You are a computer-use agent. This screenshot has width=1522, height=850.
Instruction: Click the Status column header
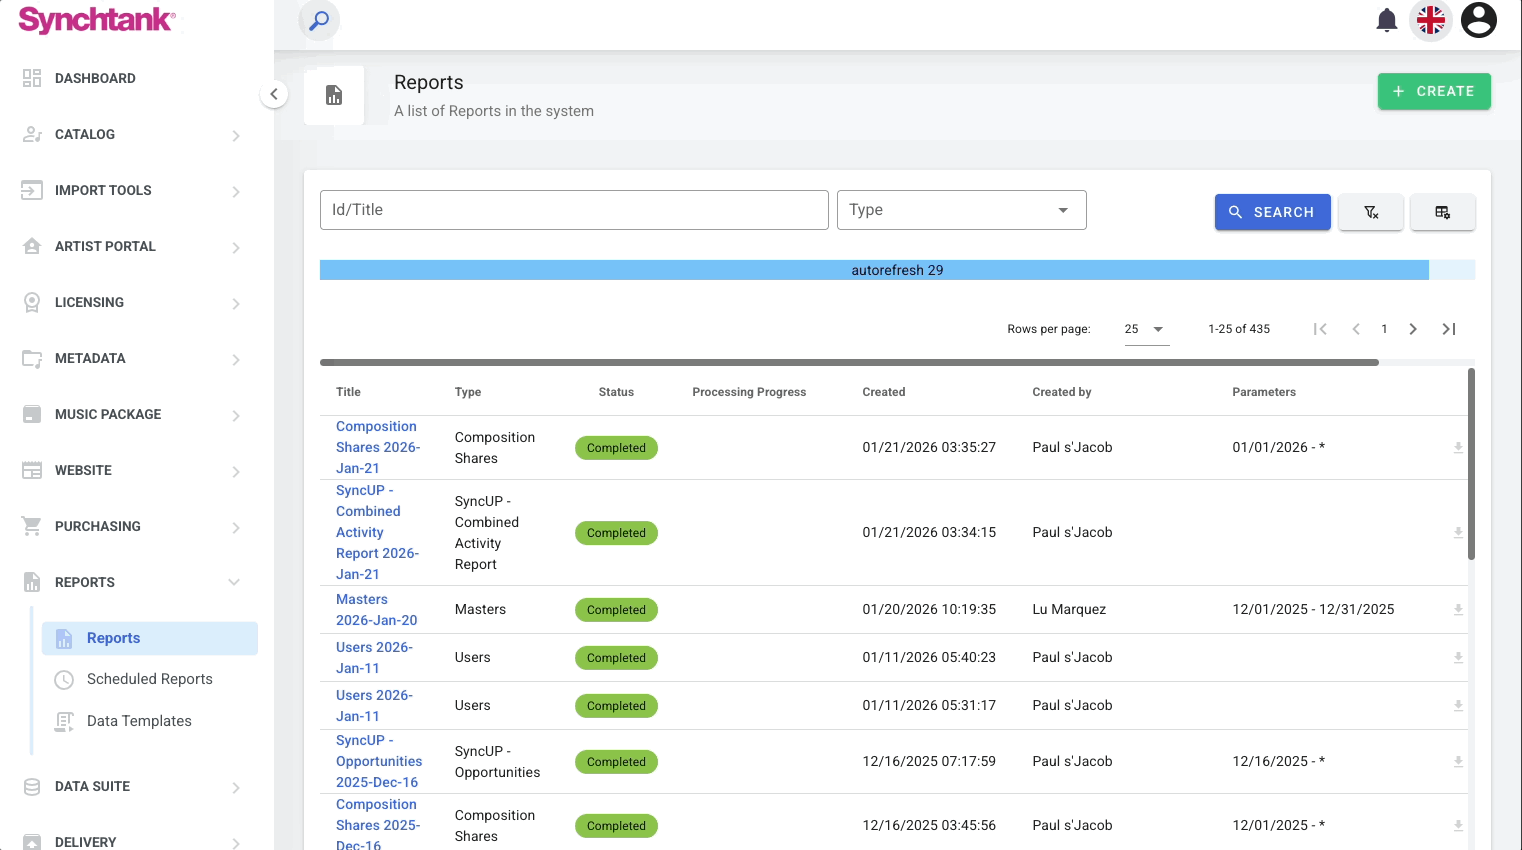coord(616,392)
